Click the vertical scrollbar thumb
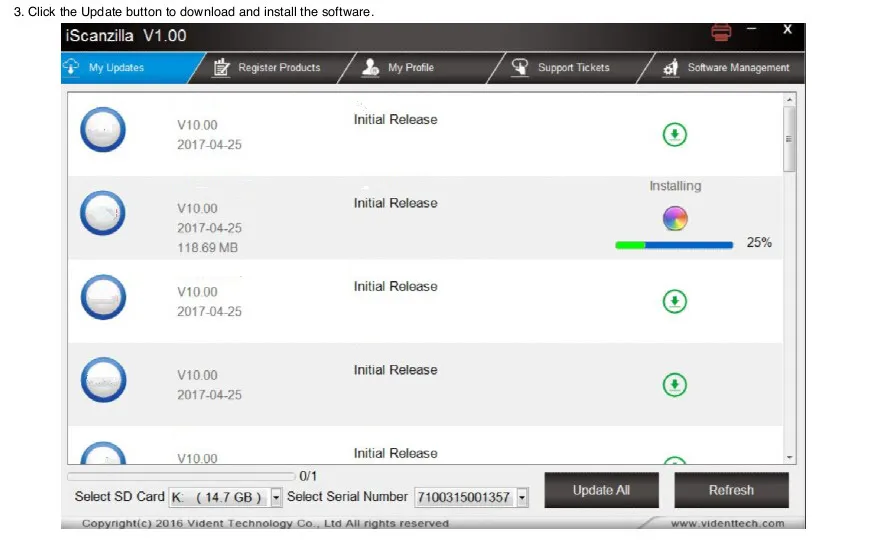The image size is (870, 559). [x=790, y=139]
